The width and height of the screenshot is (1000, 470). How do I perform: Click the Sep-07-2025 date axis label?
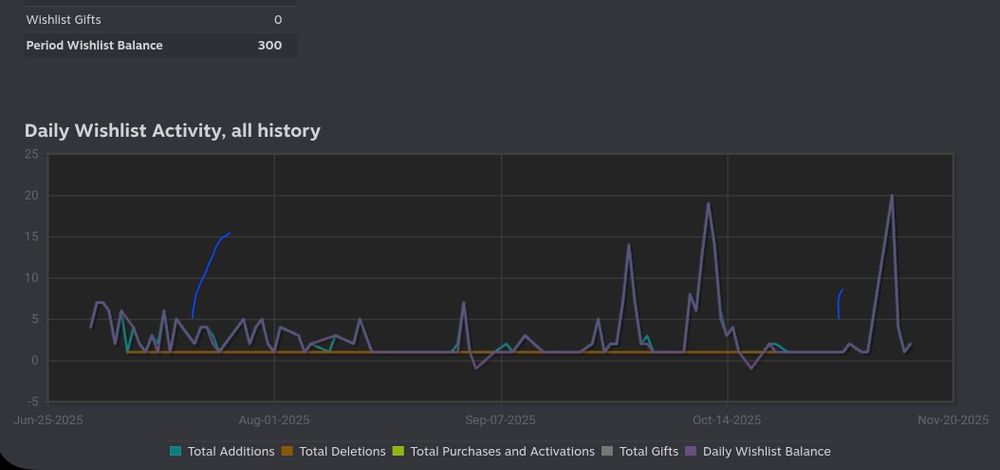pos(501,420)
